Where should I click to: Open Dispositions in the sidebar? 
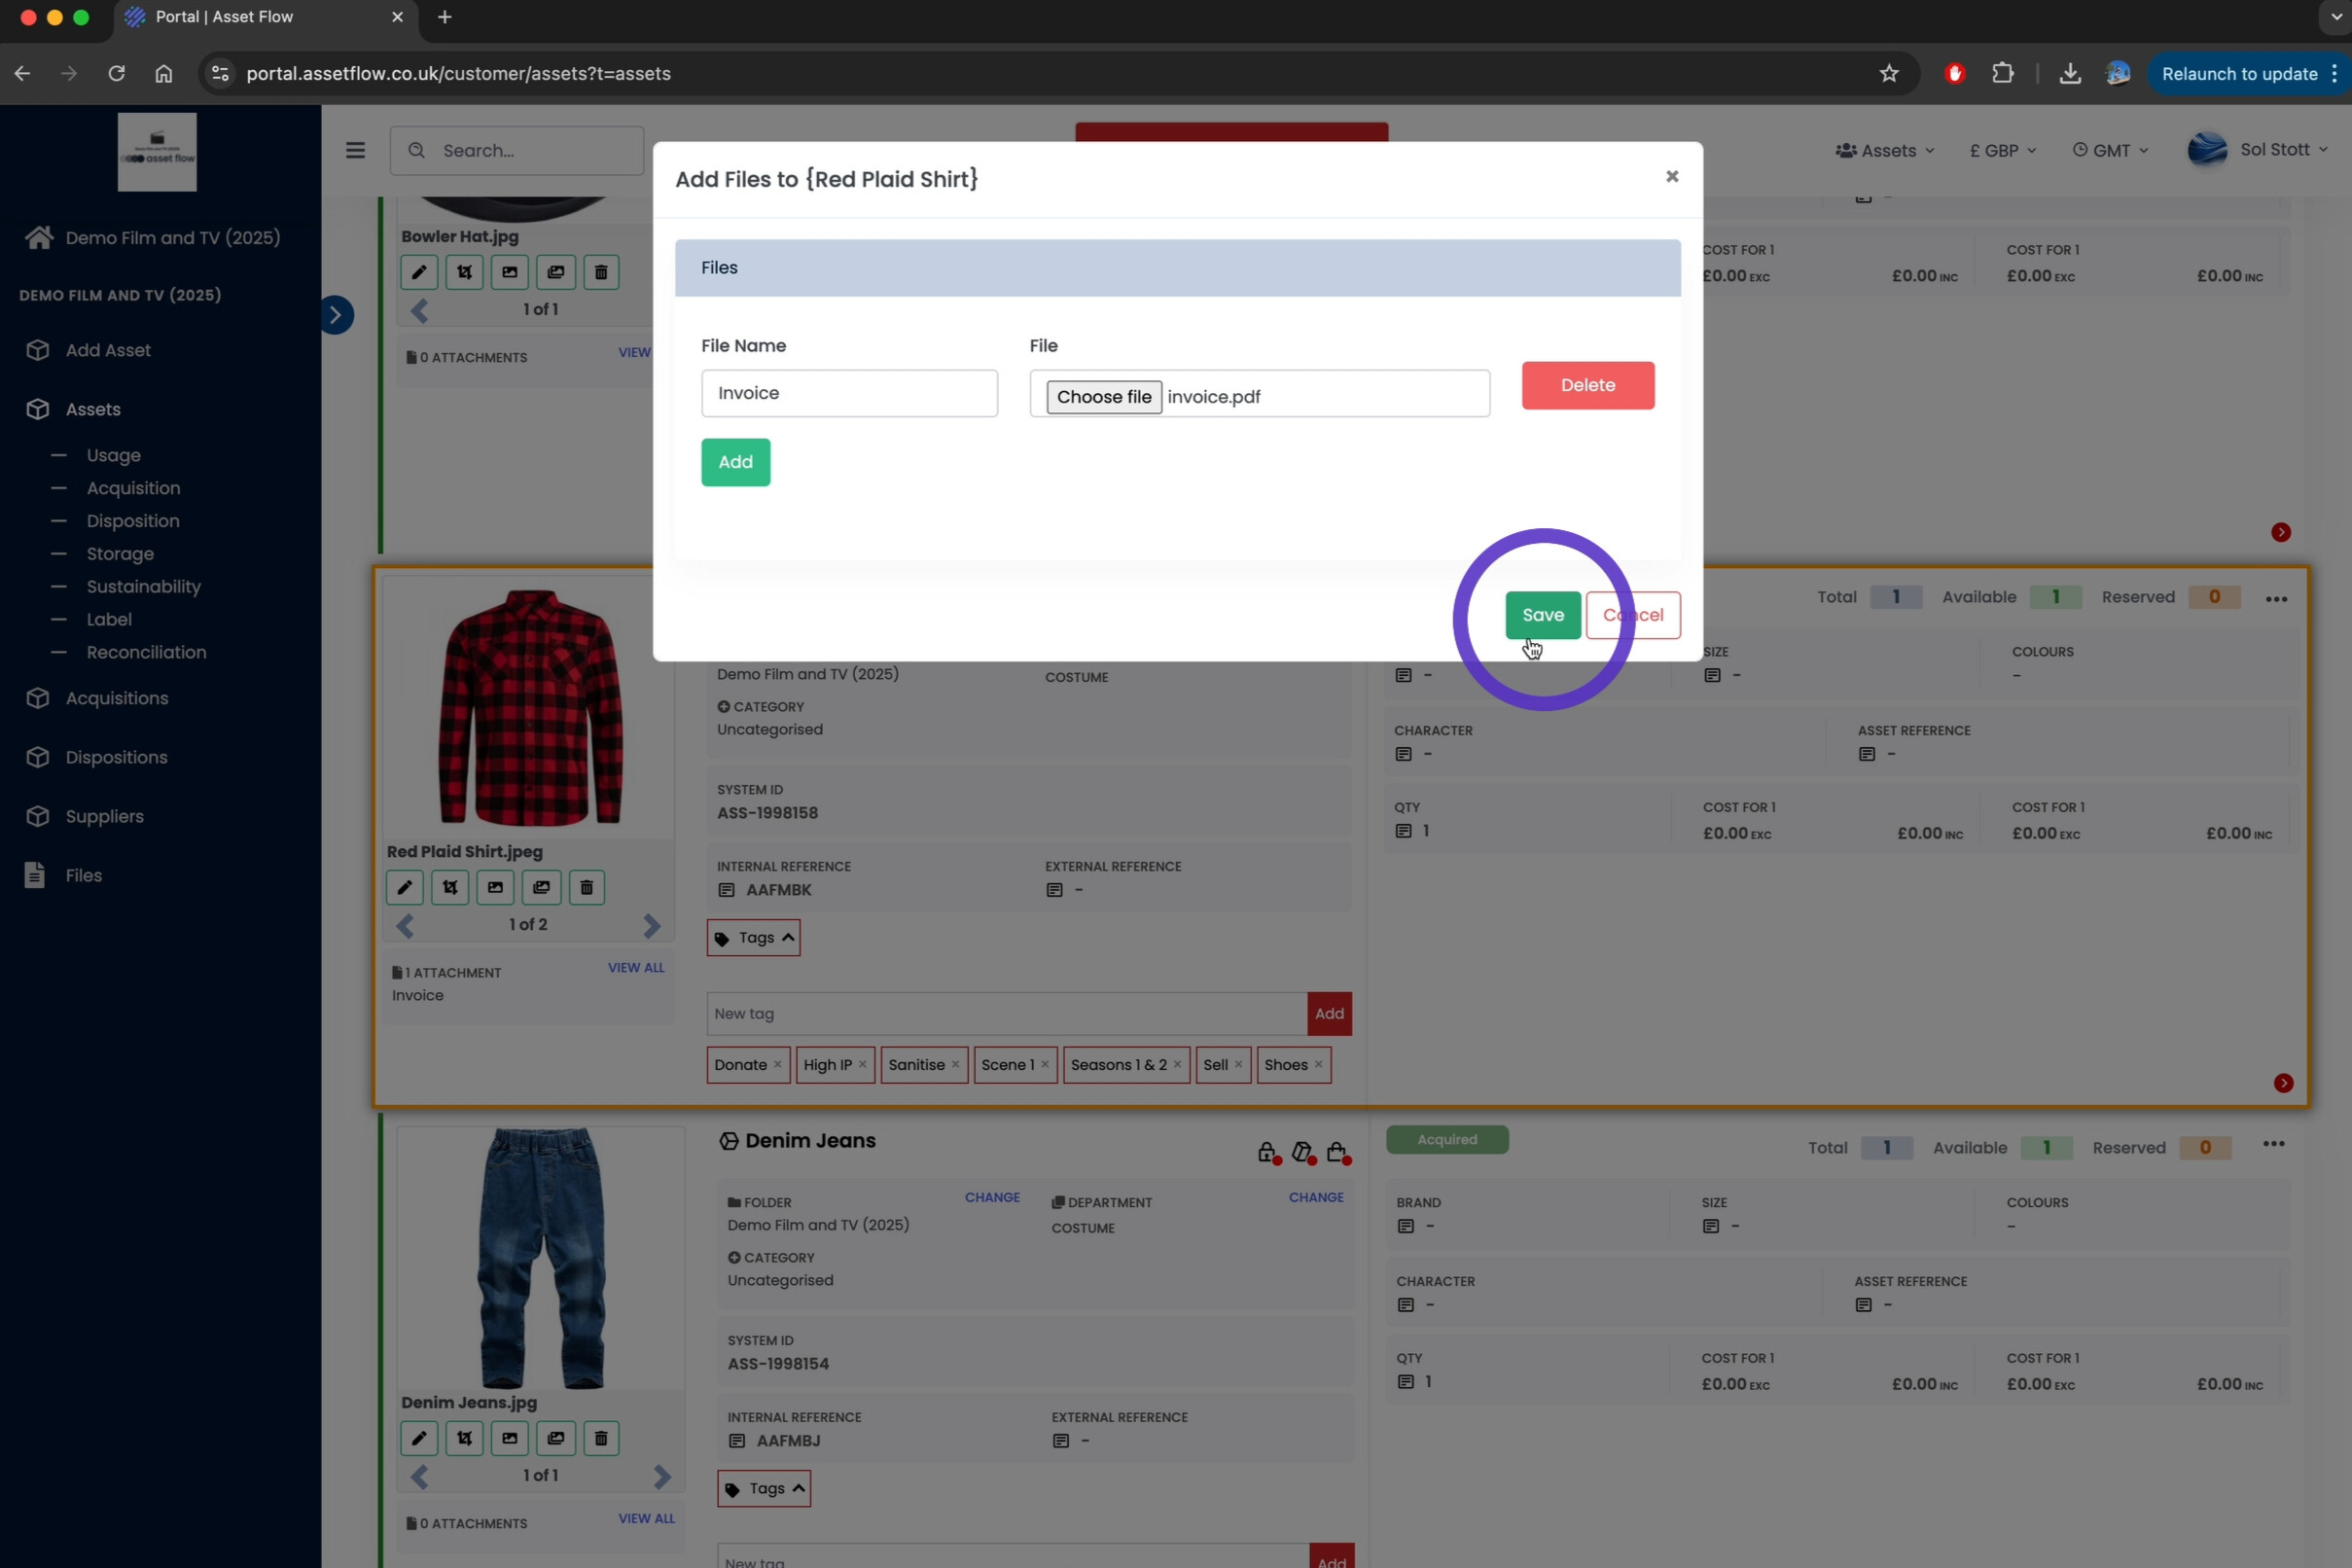coord(97,758)
